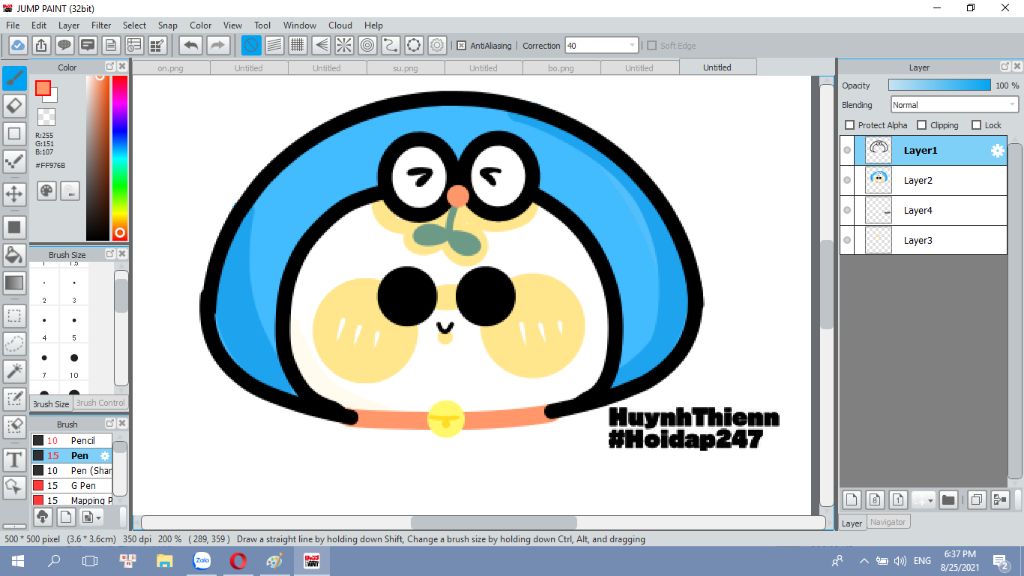Screen dimensions: 1024x576
Task: Enable curve snap icon
Action: pyautogui.click(x=391, y=45)
